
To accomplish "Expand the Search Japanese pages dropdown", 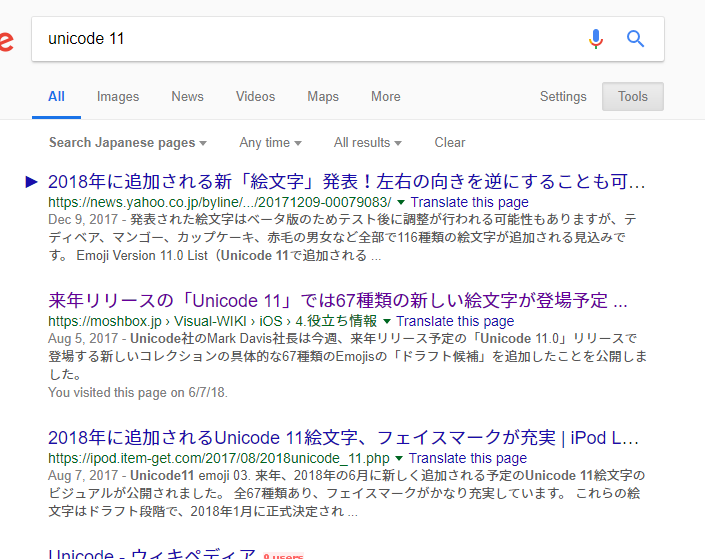I will 128,143.
